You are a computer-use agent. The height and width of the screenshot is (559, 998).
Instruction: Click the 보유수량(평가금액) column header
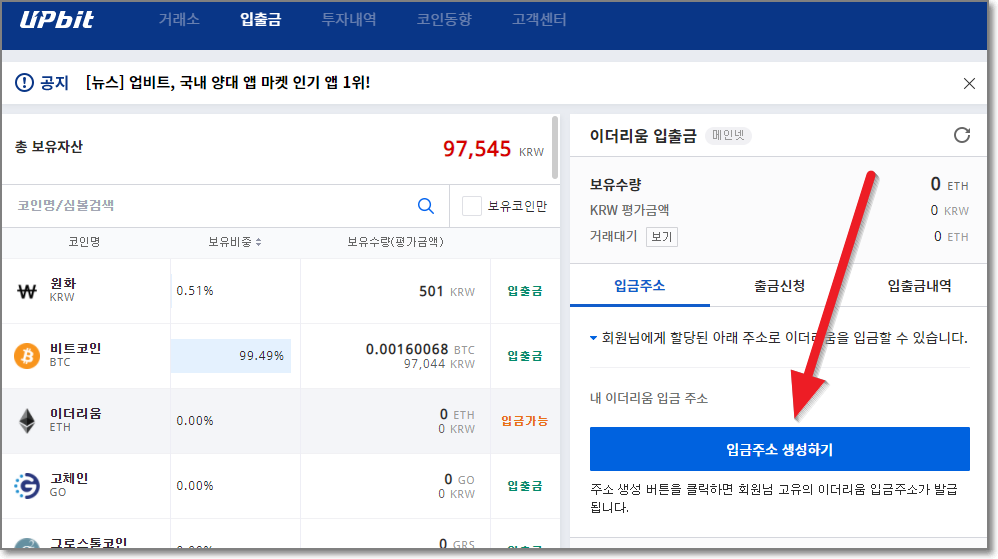pos(395,242)
